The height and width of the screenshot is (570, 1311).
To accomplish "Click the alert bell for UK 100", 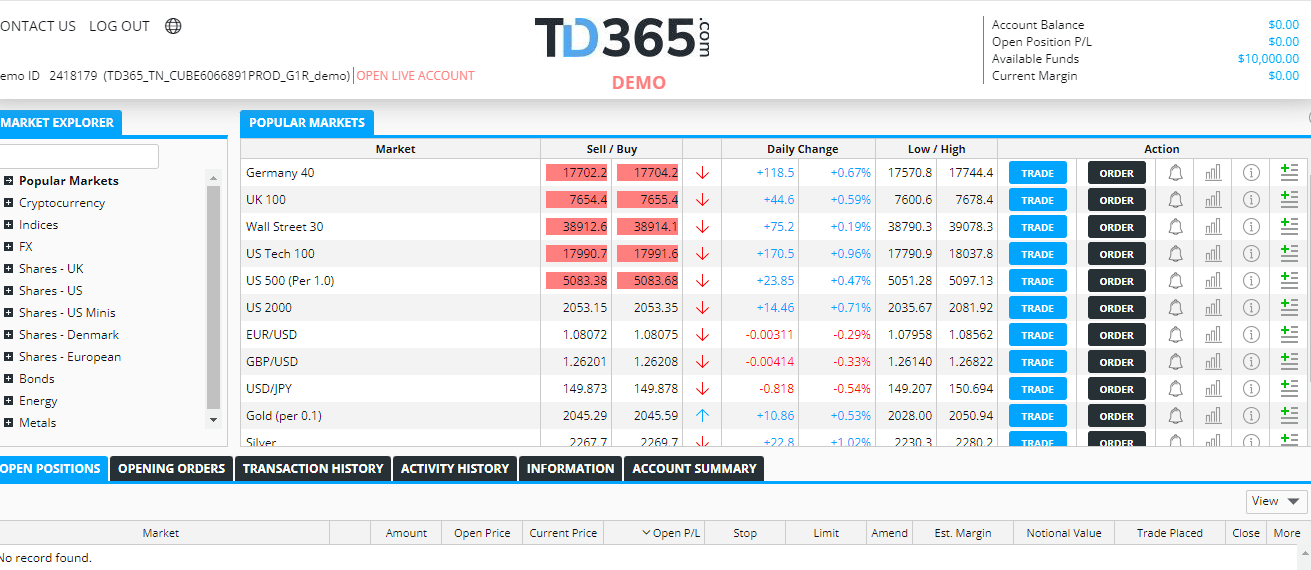I will tap(1175, 200).
